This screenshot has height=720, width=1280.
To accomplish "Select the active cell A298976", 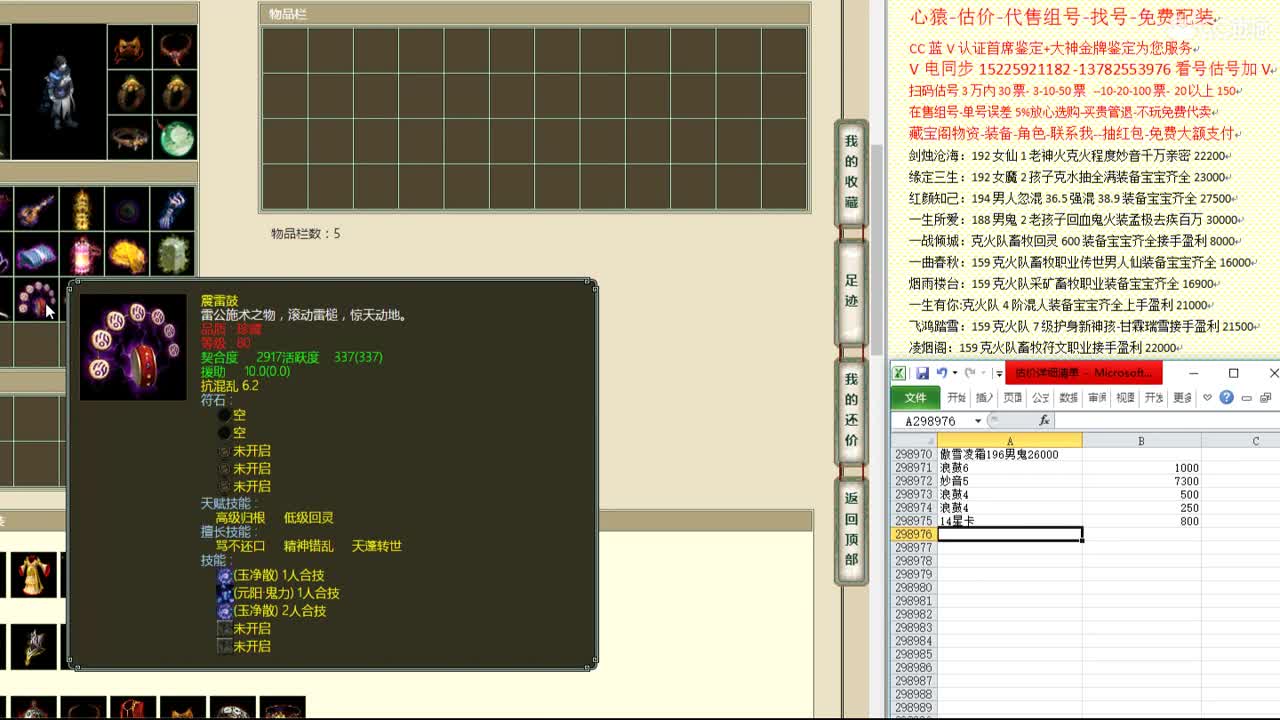I will tap(1009, 535).
